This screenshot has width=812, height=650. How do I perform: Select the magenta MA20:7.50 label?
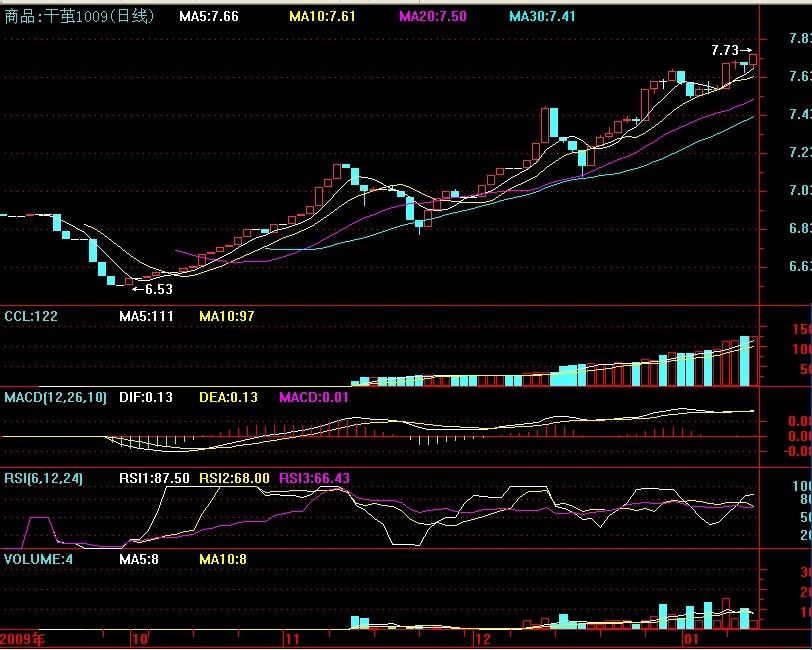pyautogui.click(x=433, y=17)
